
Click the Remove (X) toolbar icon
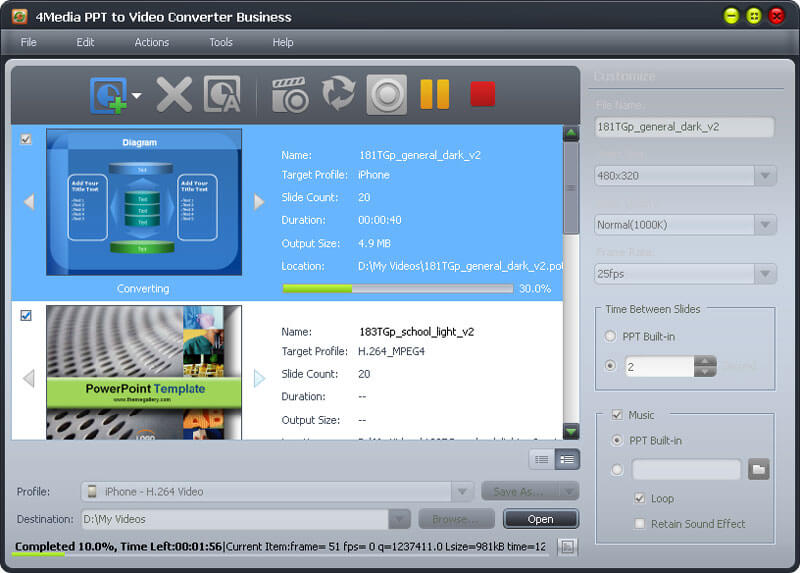(174, 95)
